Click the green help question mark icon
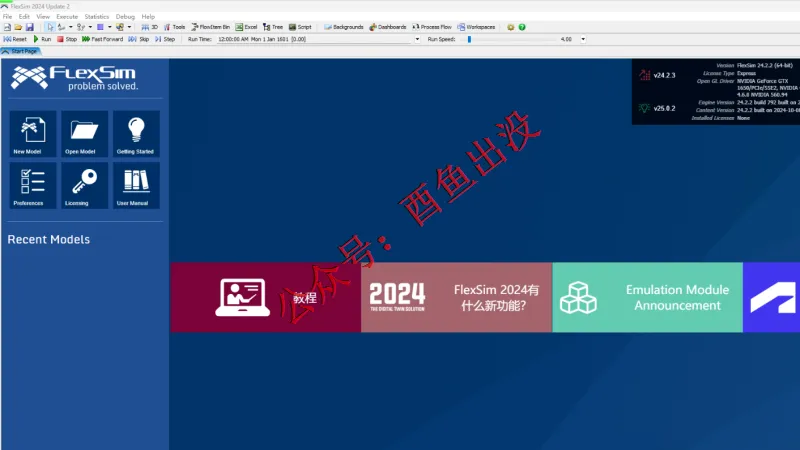 coord(522,27)
